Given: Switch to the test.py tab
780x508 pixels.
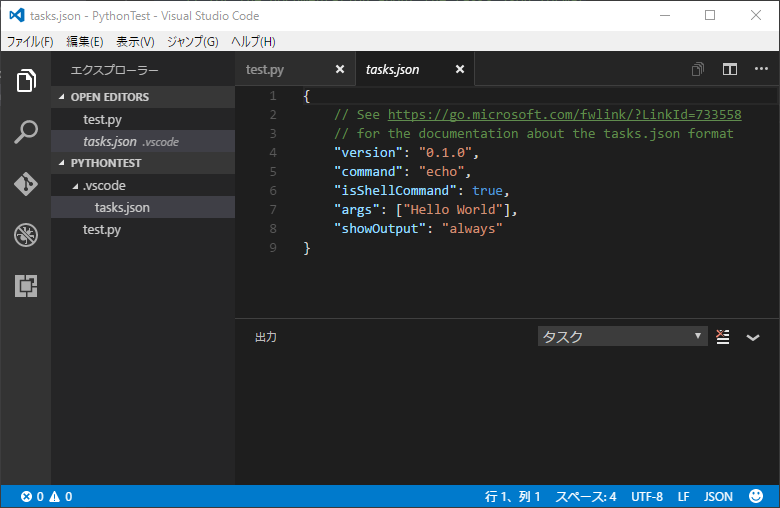Looking at the screenshot, I should click(x=265, y=69).
